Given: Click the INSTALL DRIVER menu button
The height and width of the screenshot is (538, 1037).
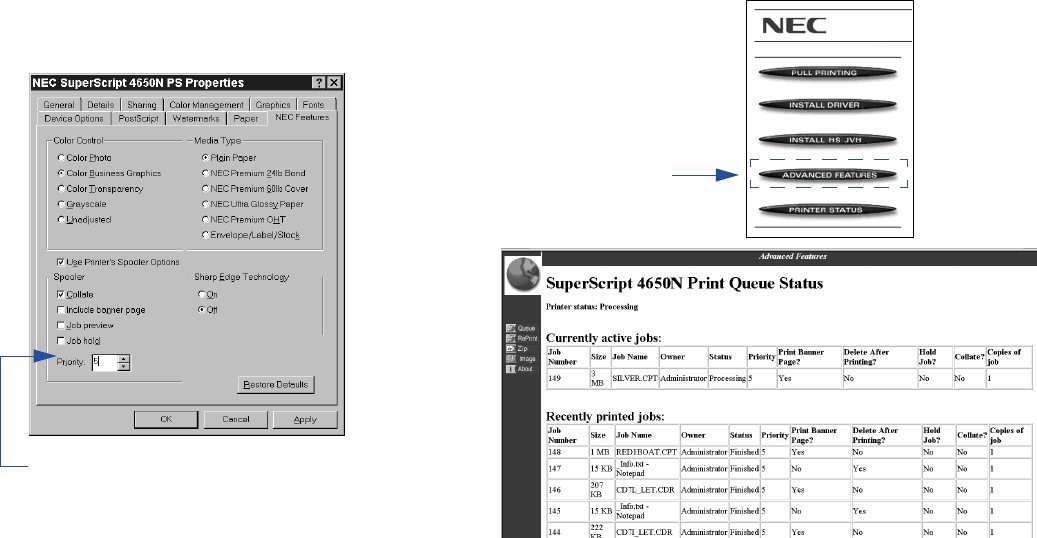Looking at the screenshot, I should point(827,105).
